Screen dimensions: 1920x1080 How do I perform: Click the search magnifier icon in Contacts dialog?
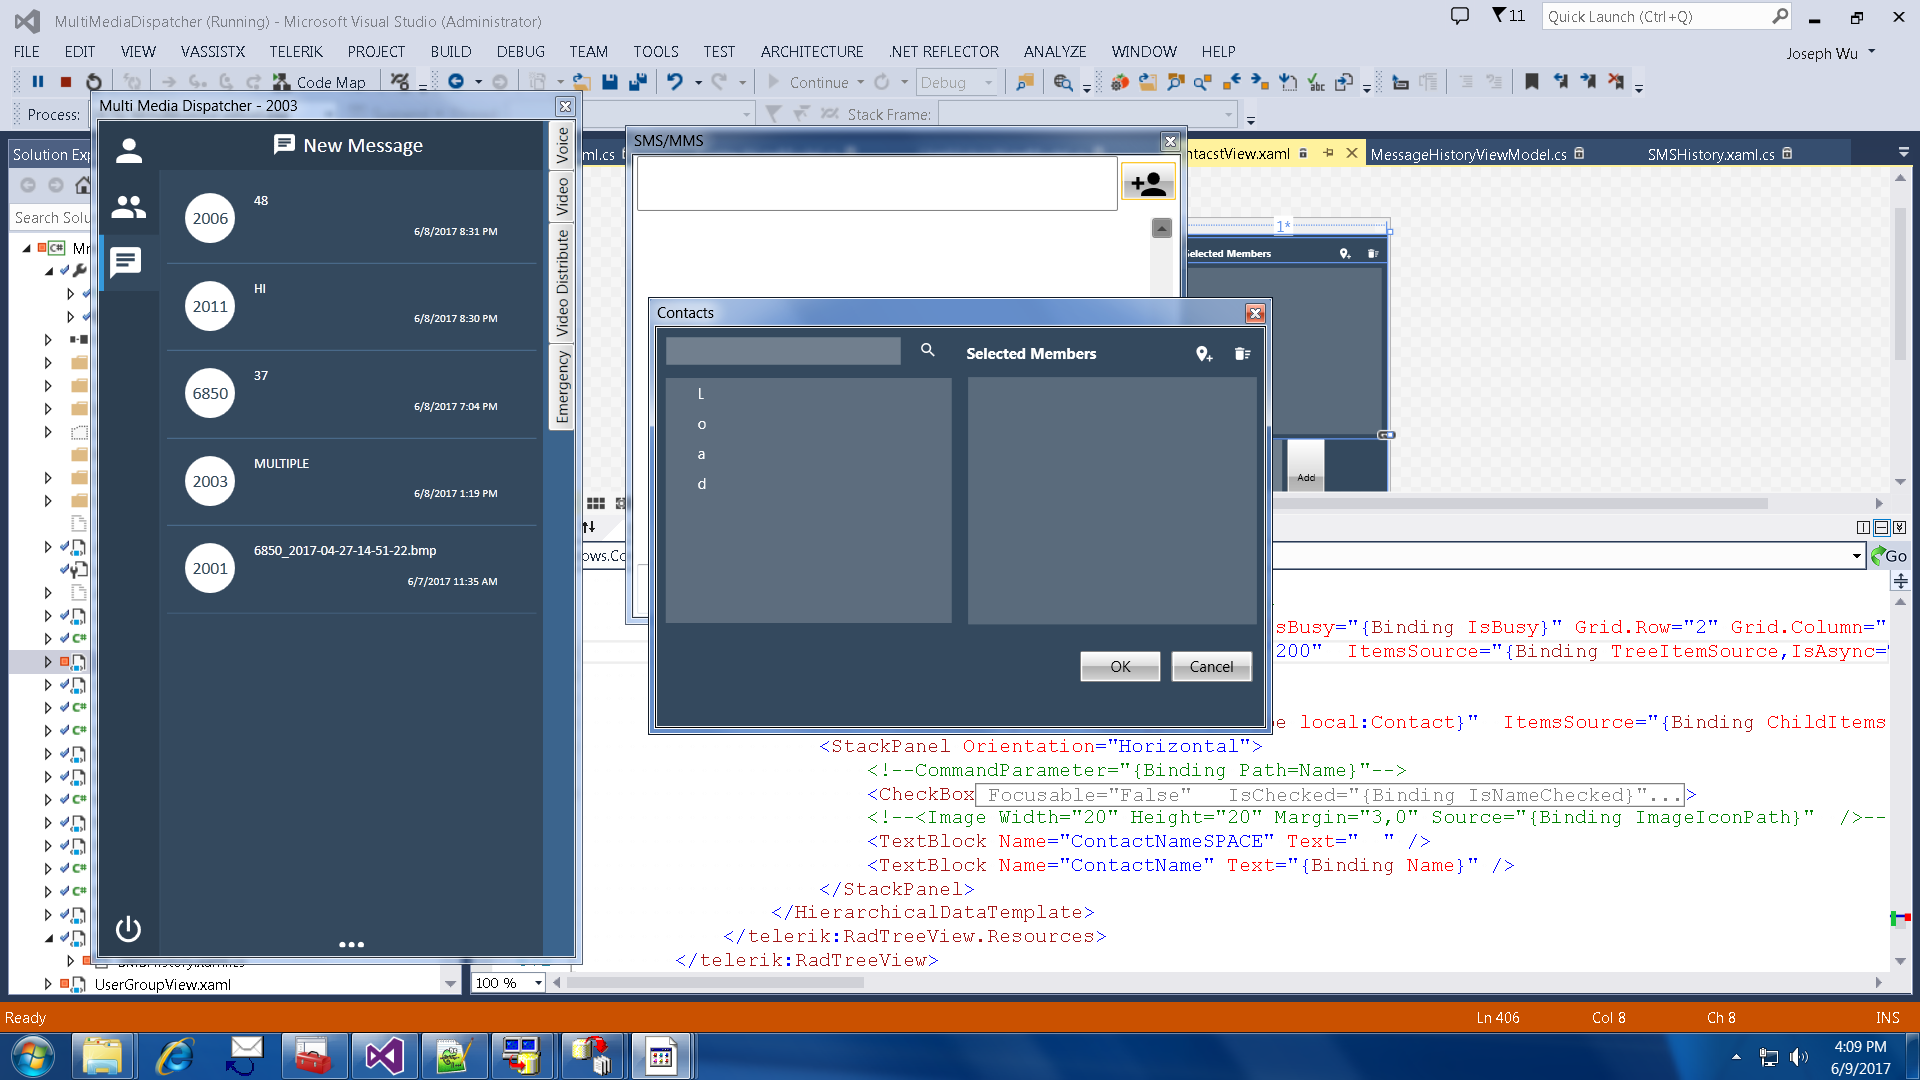pos(927,350)
